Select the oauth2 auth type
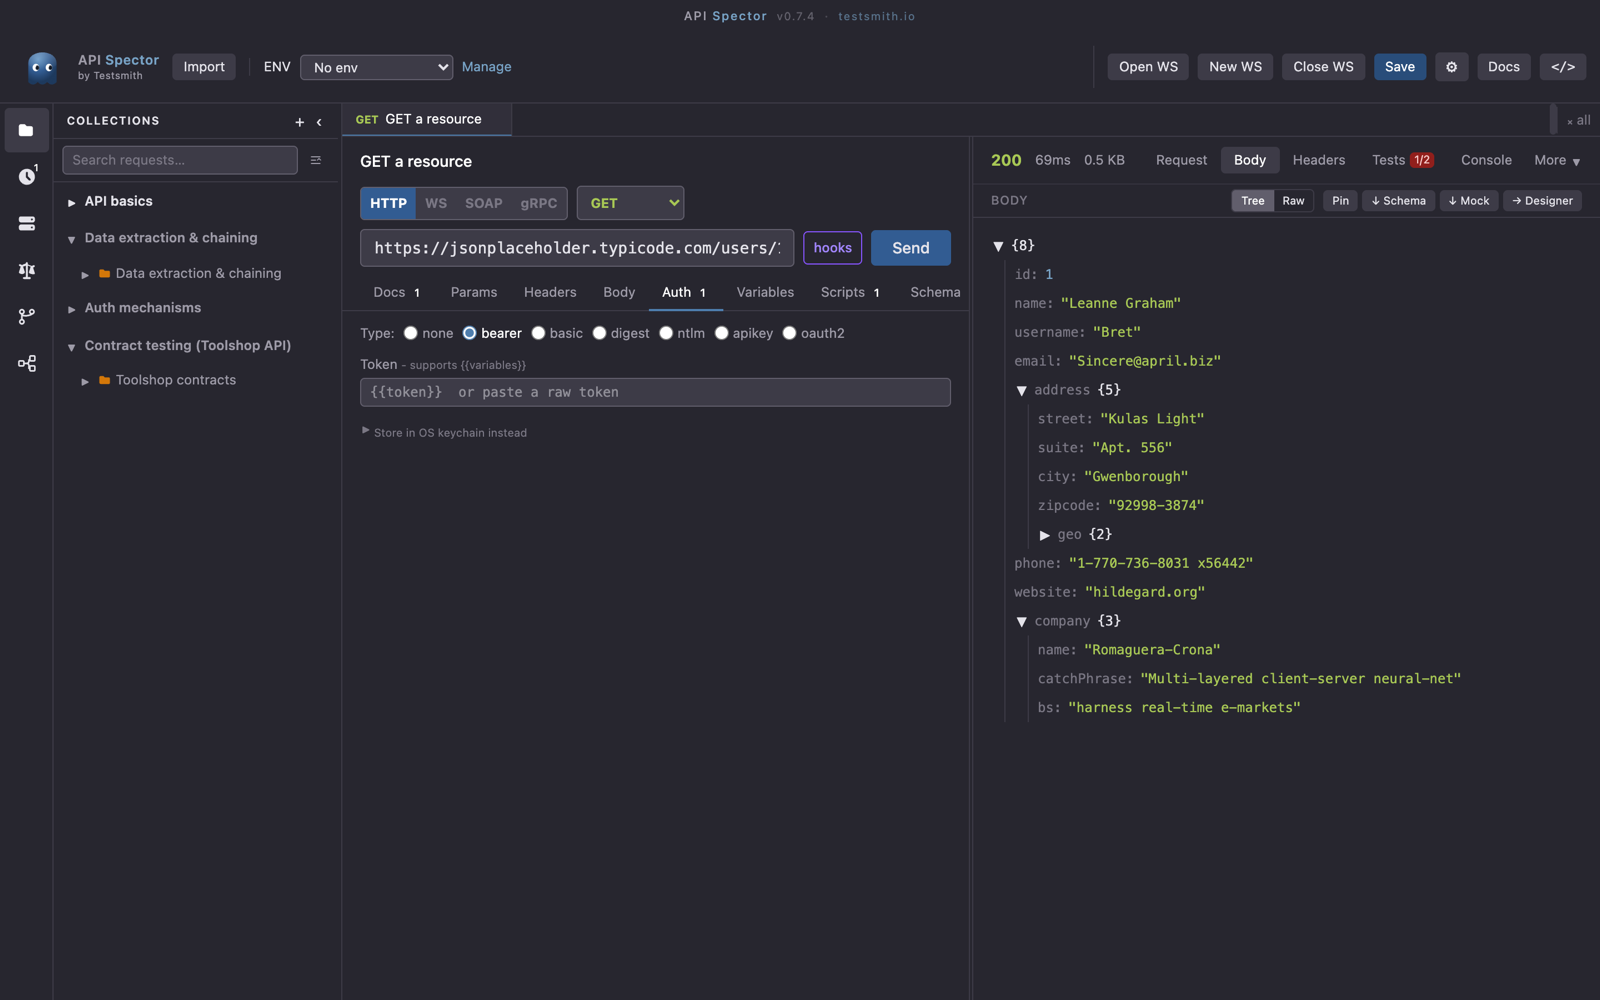This screenshot has height=1000, width=1600. coord(789,333)
